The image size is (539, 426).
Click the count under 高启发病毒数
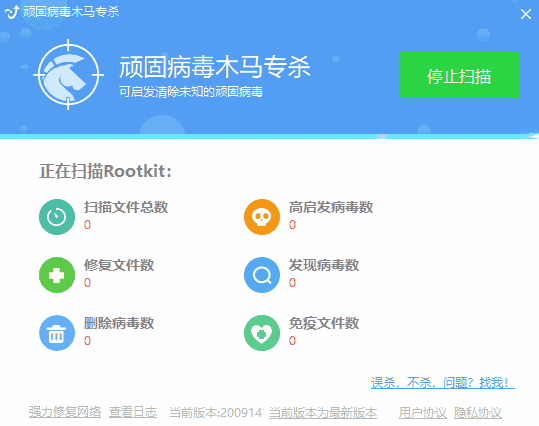(292, 225)
